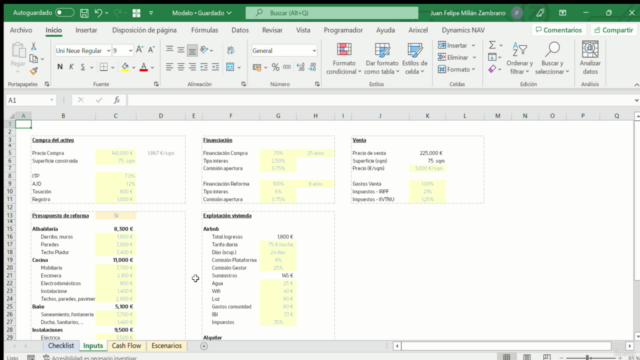Click the Cut scissors icon
This screenshot has width=640, height=360.
pos(34,46)
